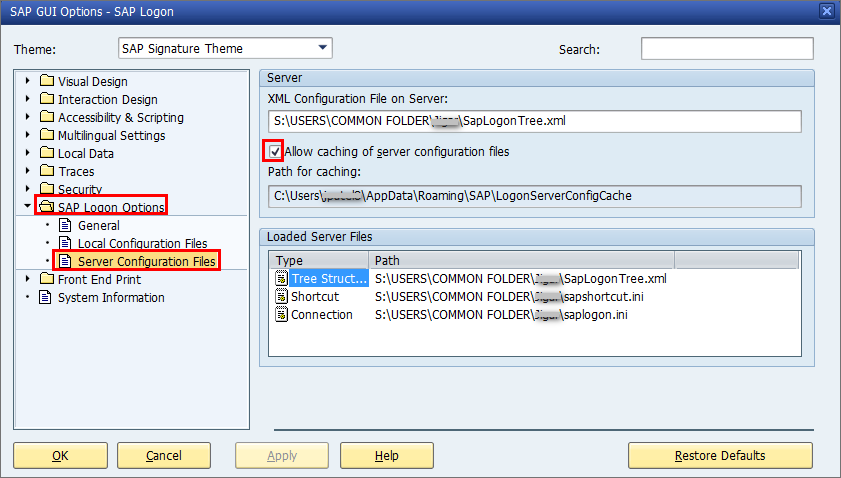Click the Type column header

point(319,260)
